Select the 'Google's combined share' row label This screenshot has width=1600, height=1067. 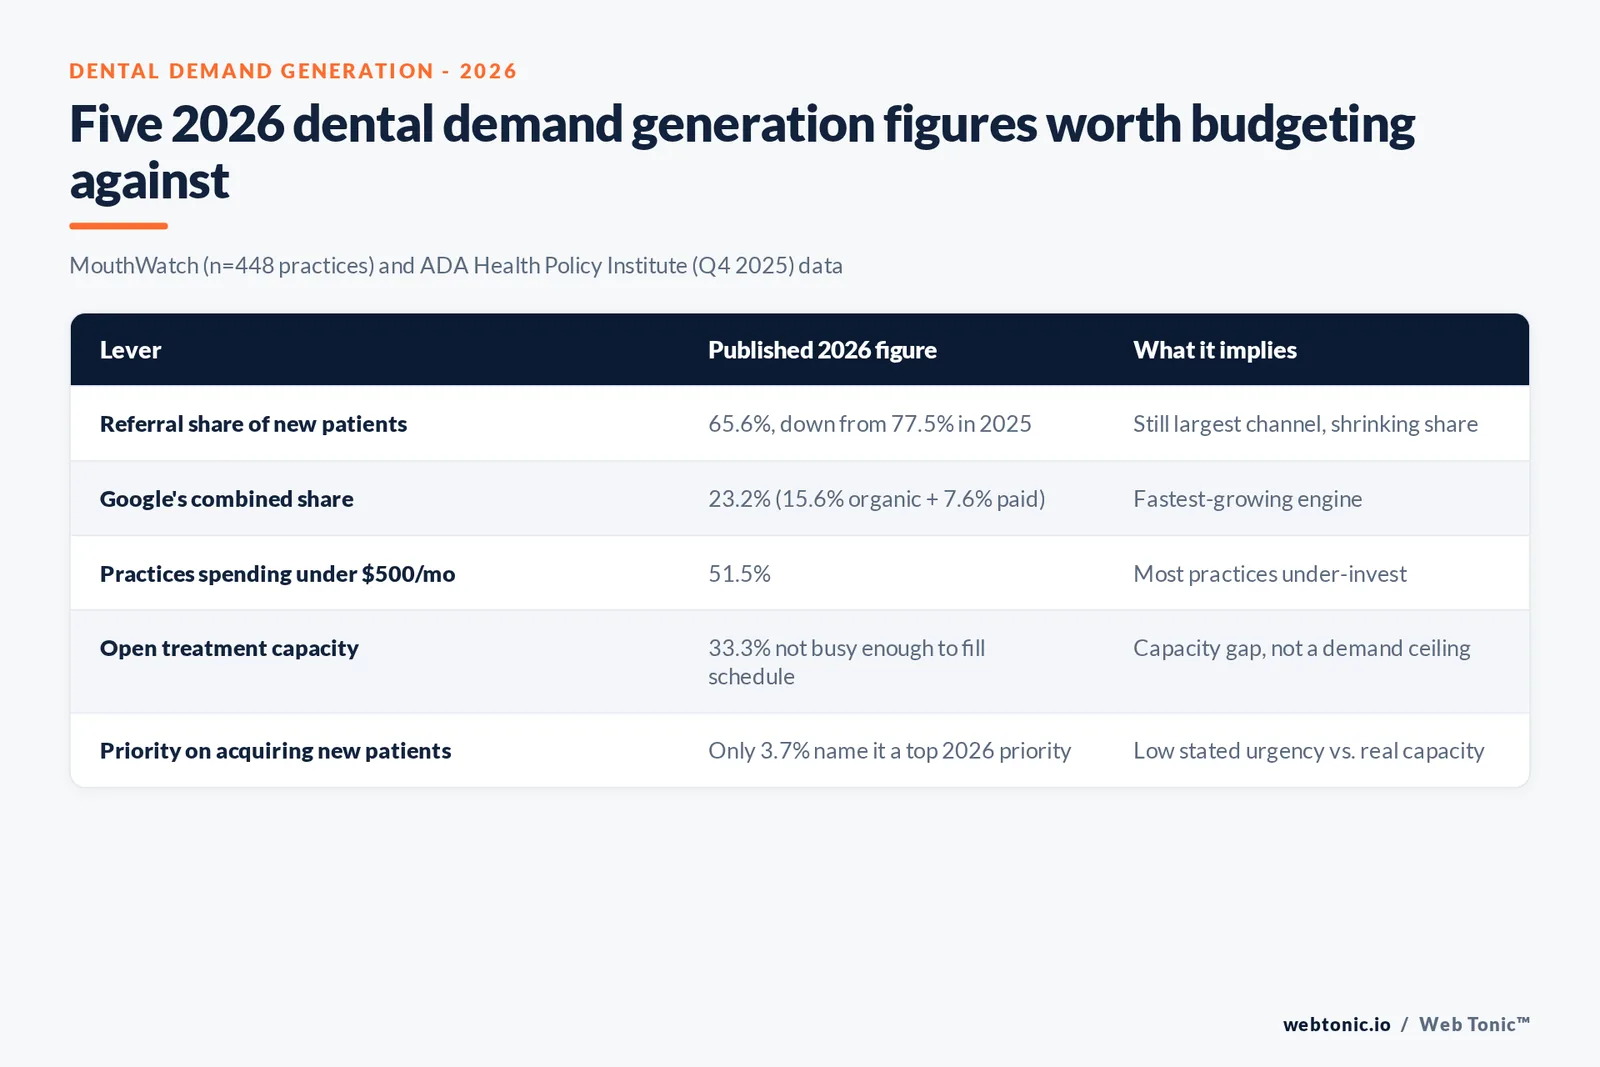pyautogui.click(x=227, y=499)
